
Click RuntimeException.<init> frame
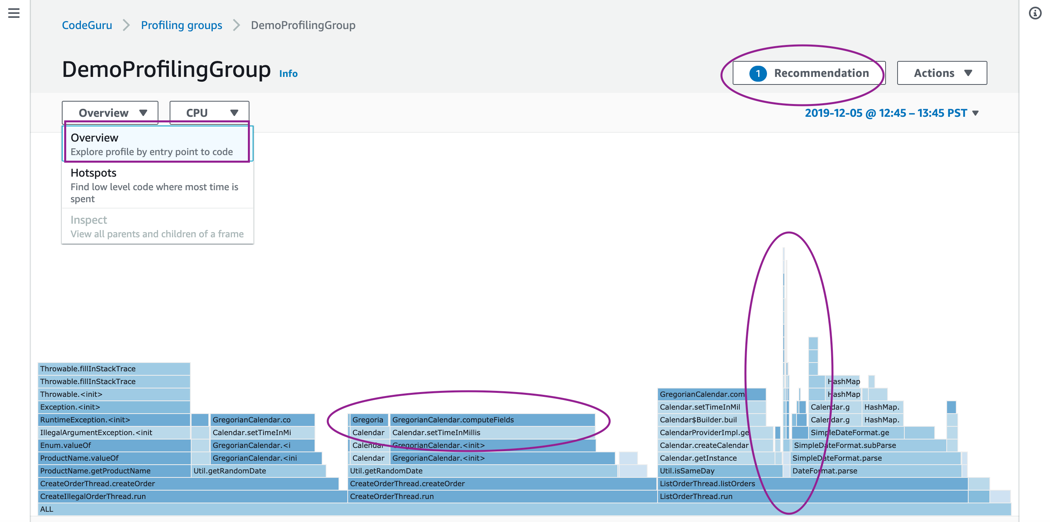(x=115, y=420)
